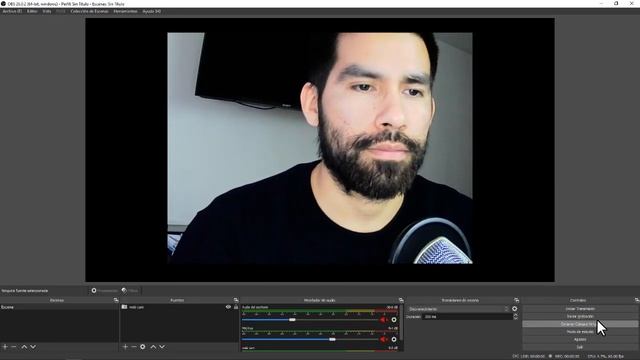640x360 pixels.
Task: Open source properties gear in the Fuentes toolbar
Action: pyautogui.click(x=142, y=347)
